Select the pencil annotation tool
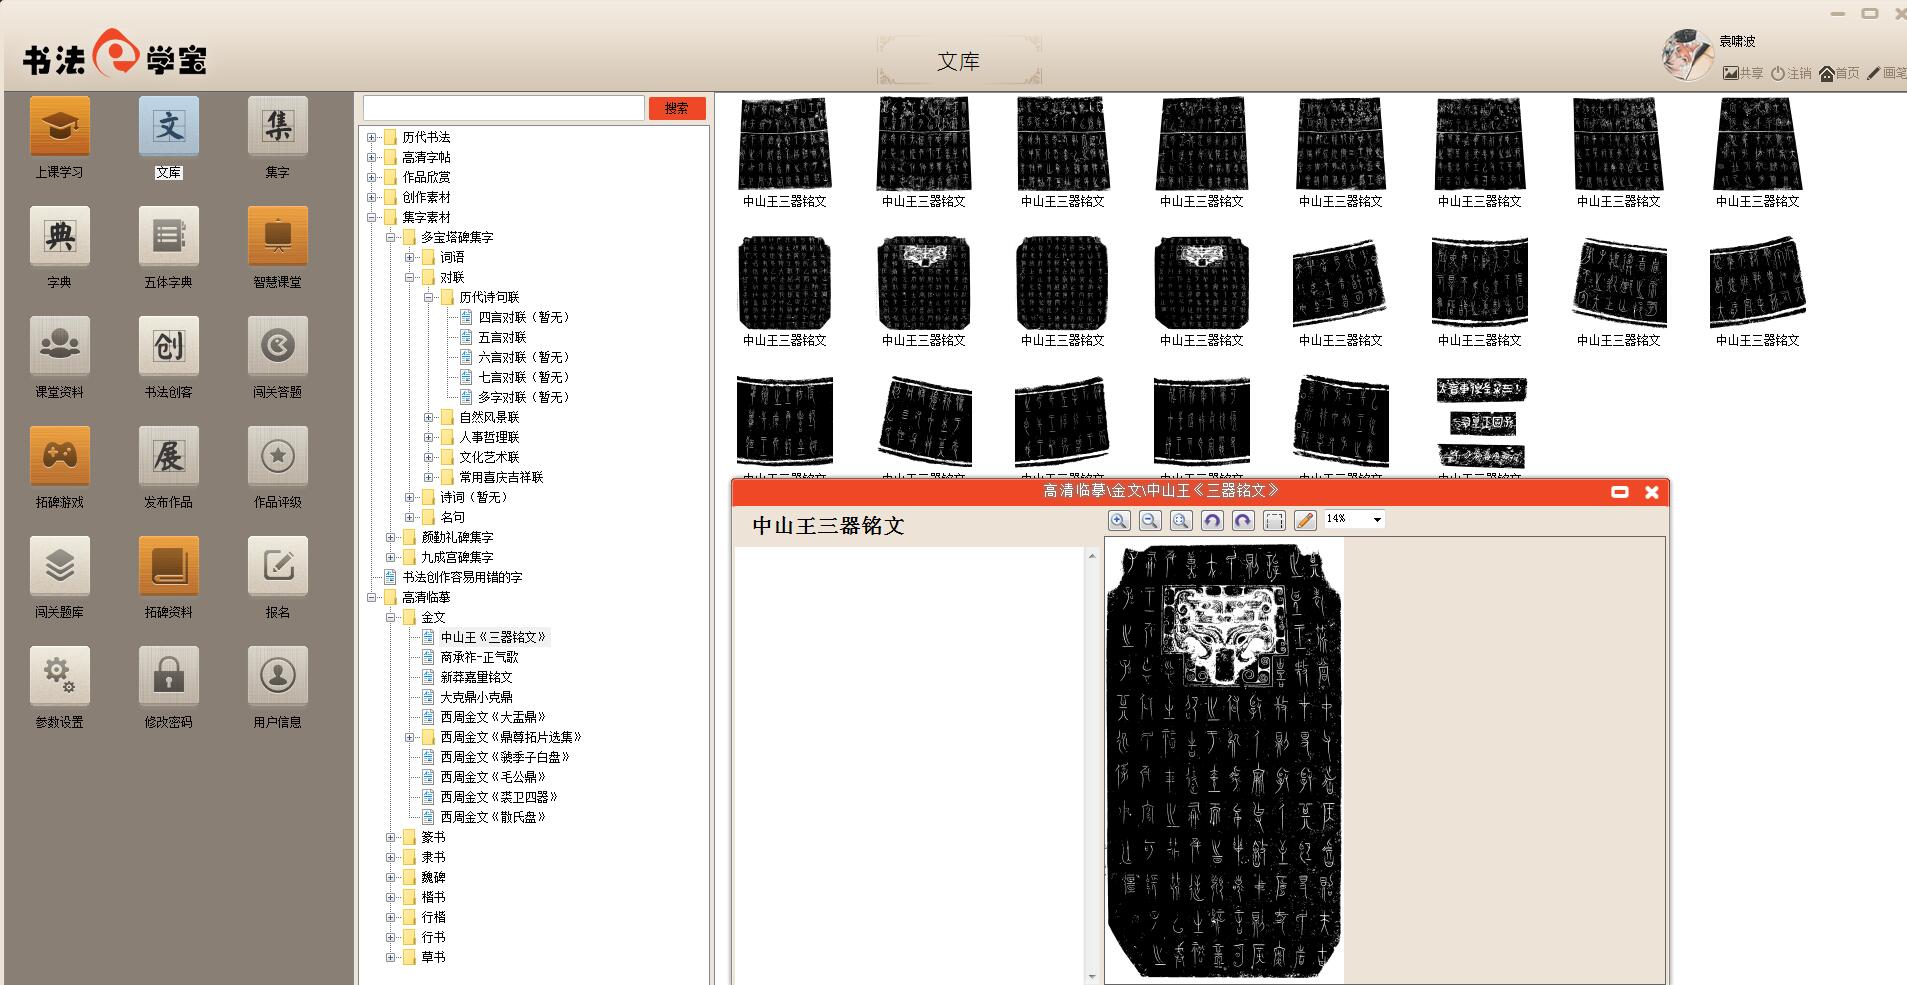The image size is (1907, 985). (1305, 520)
